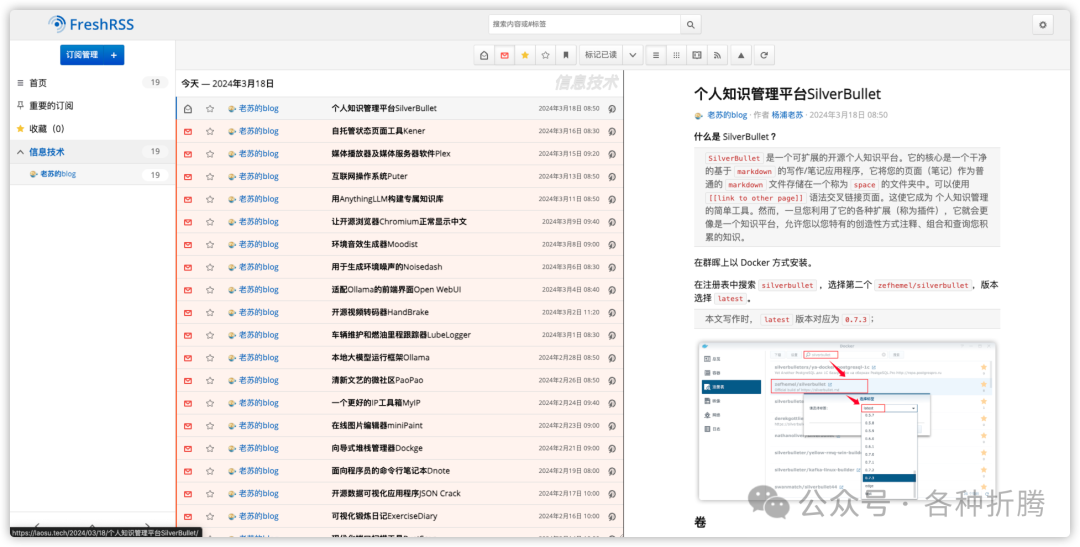Click the external link icon on the HandBrake row
The image size is (1080, 547).
[x=612, y=313]
